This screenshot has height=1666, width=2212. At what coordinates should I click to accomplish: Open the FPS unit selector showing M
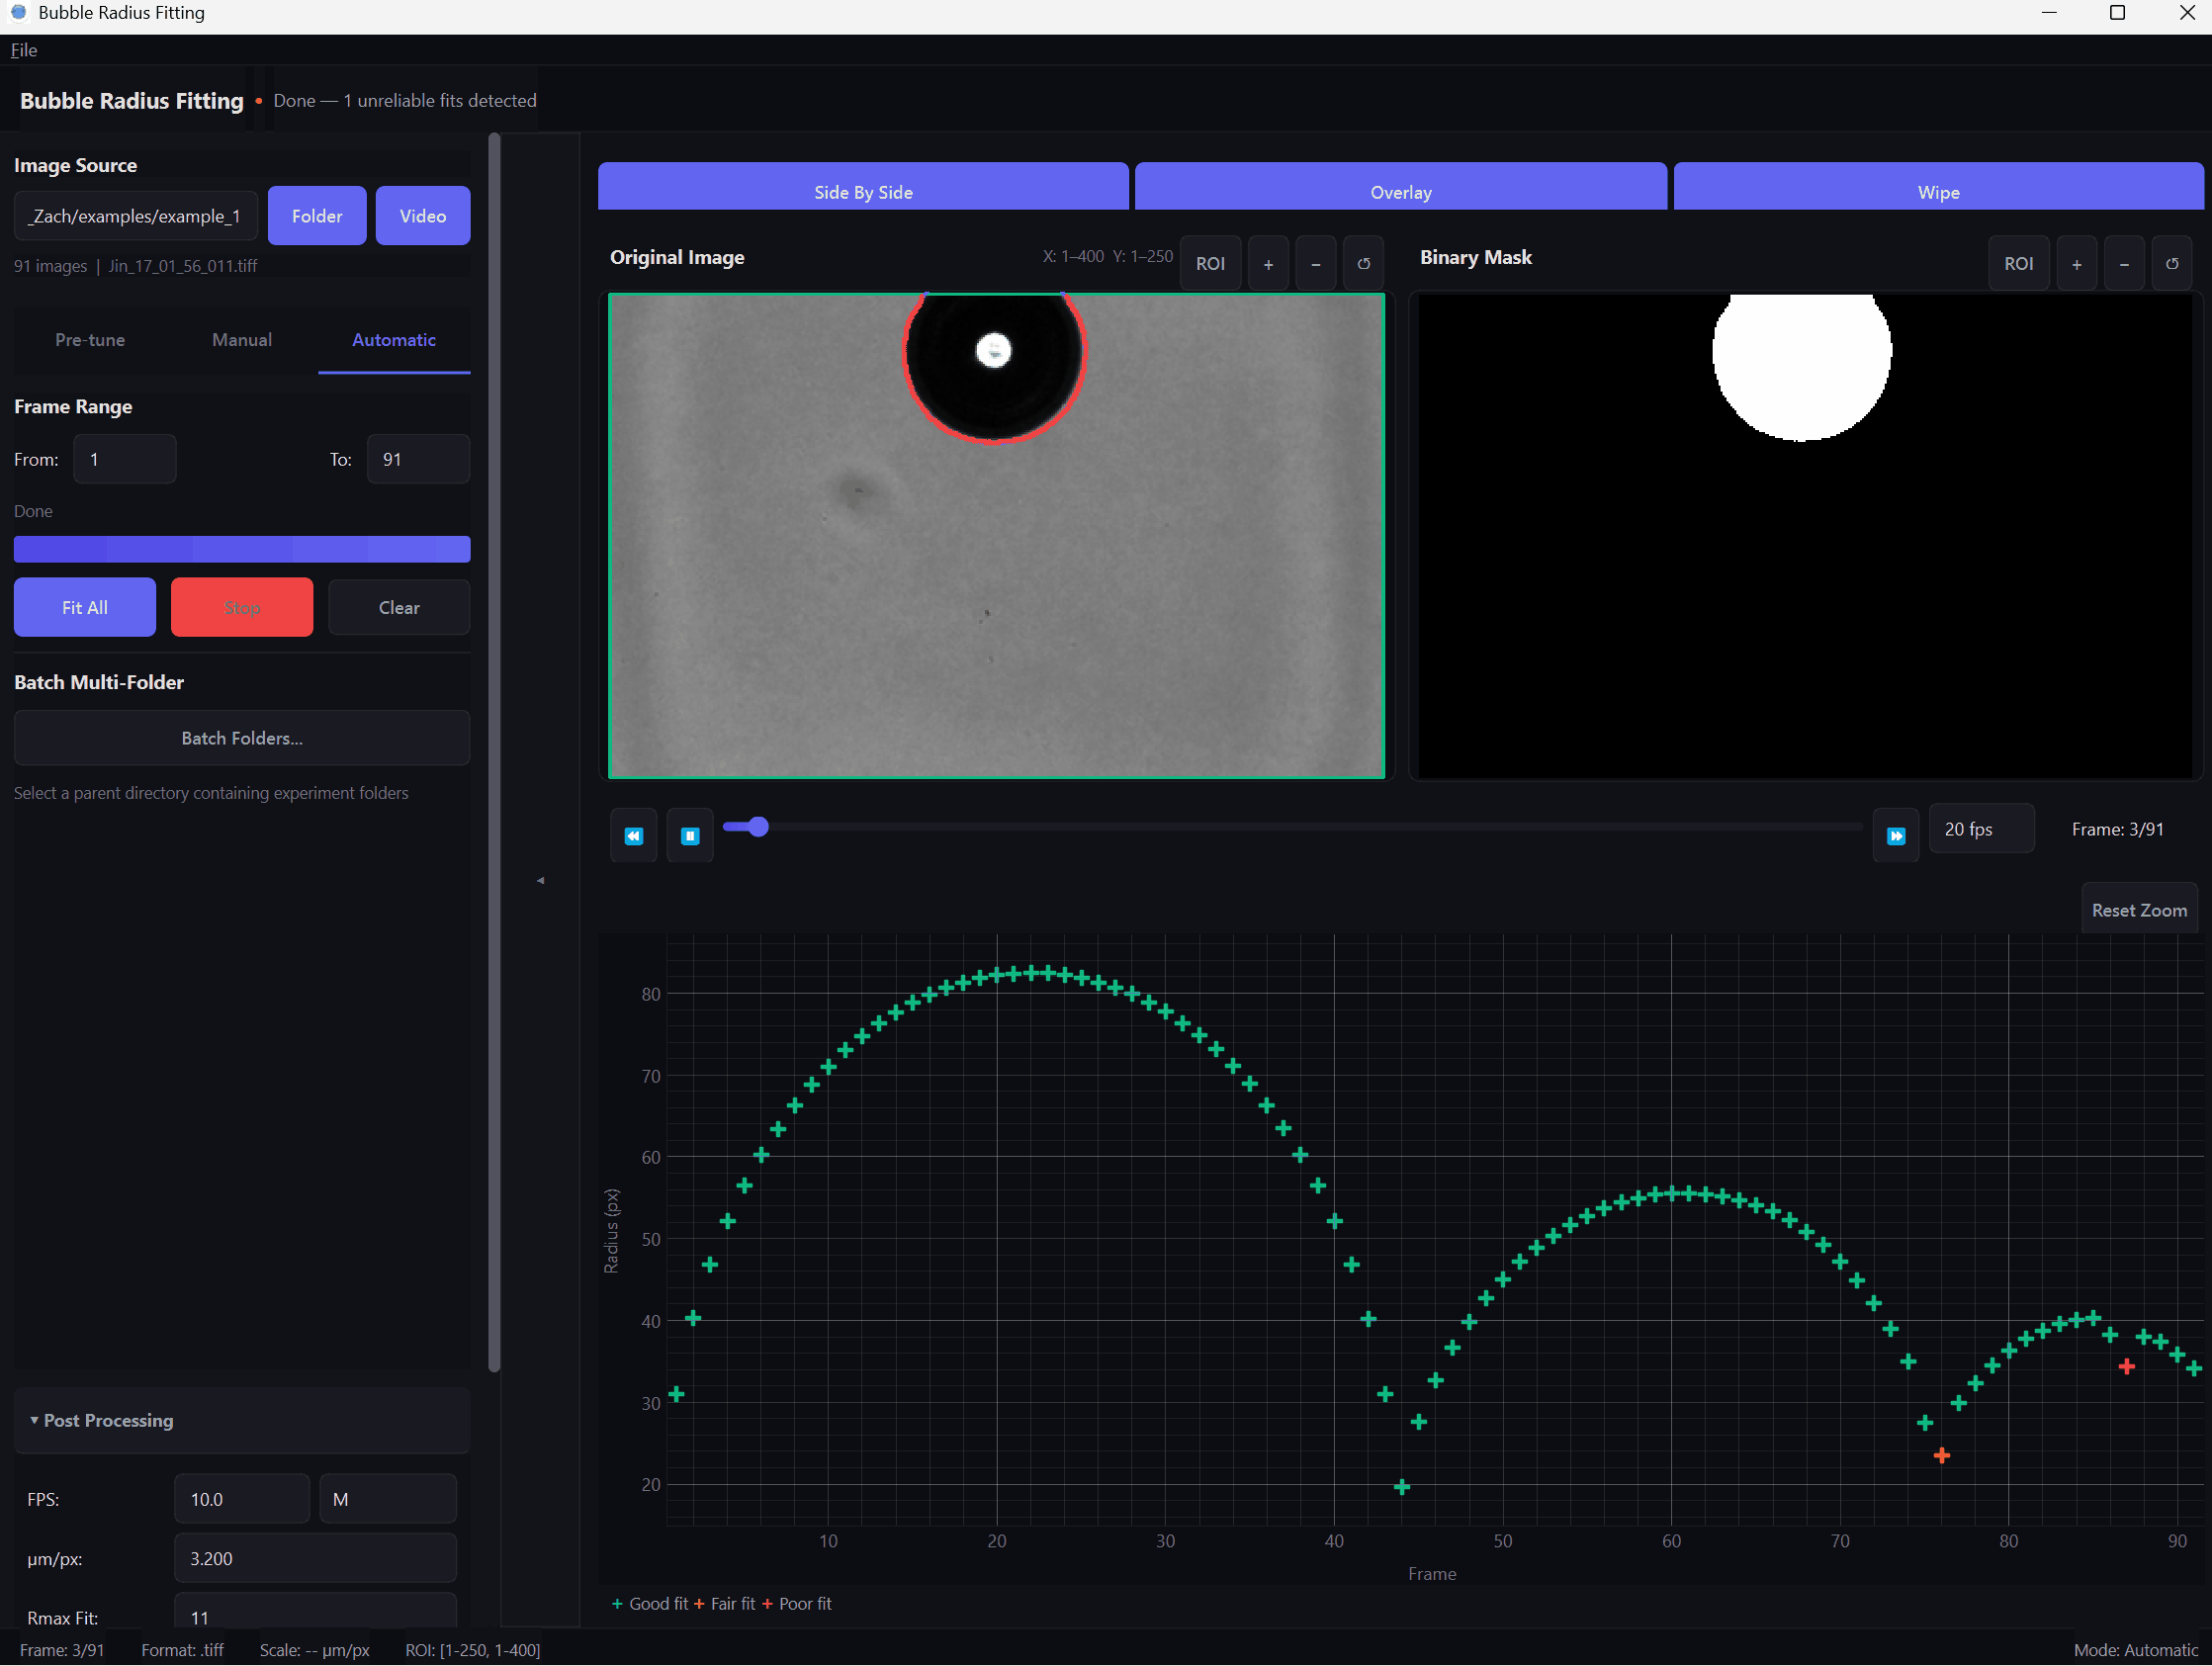(x=388, y=1498)
